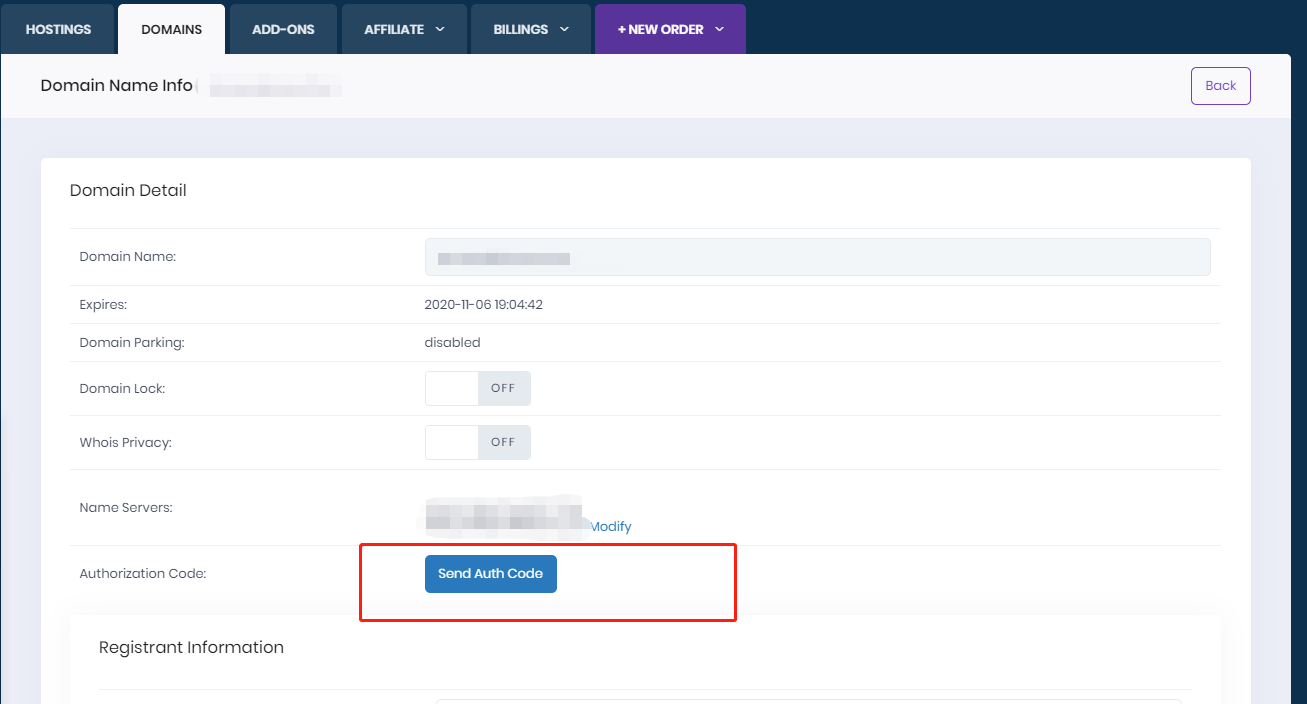Focus the Domain Name text field

(817, 257)
